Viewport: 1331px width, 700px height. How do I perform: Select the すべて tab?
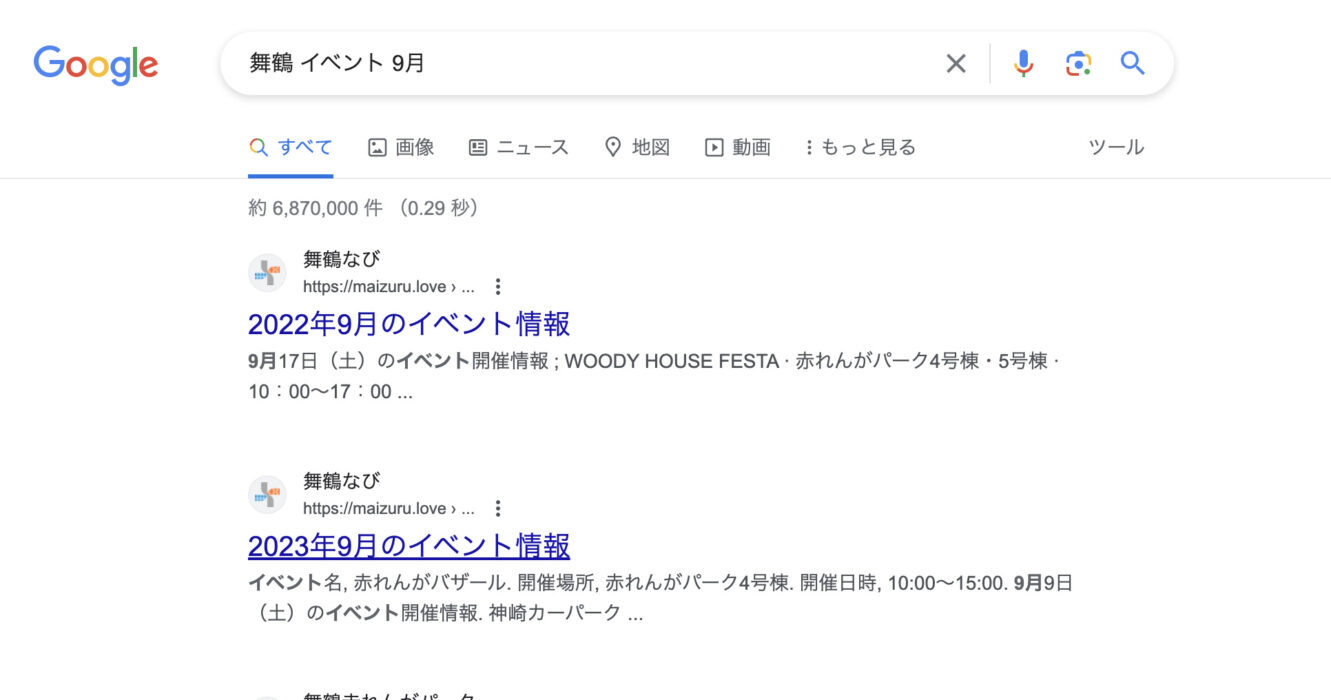(x=291, y=148)
